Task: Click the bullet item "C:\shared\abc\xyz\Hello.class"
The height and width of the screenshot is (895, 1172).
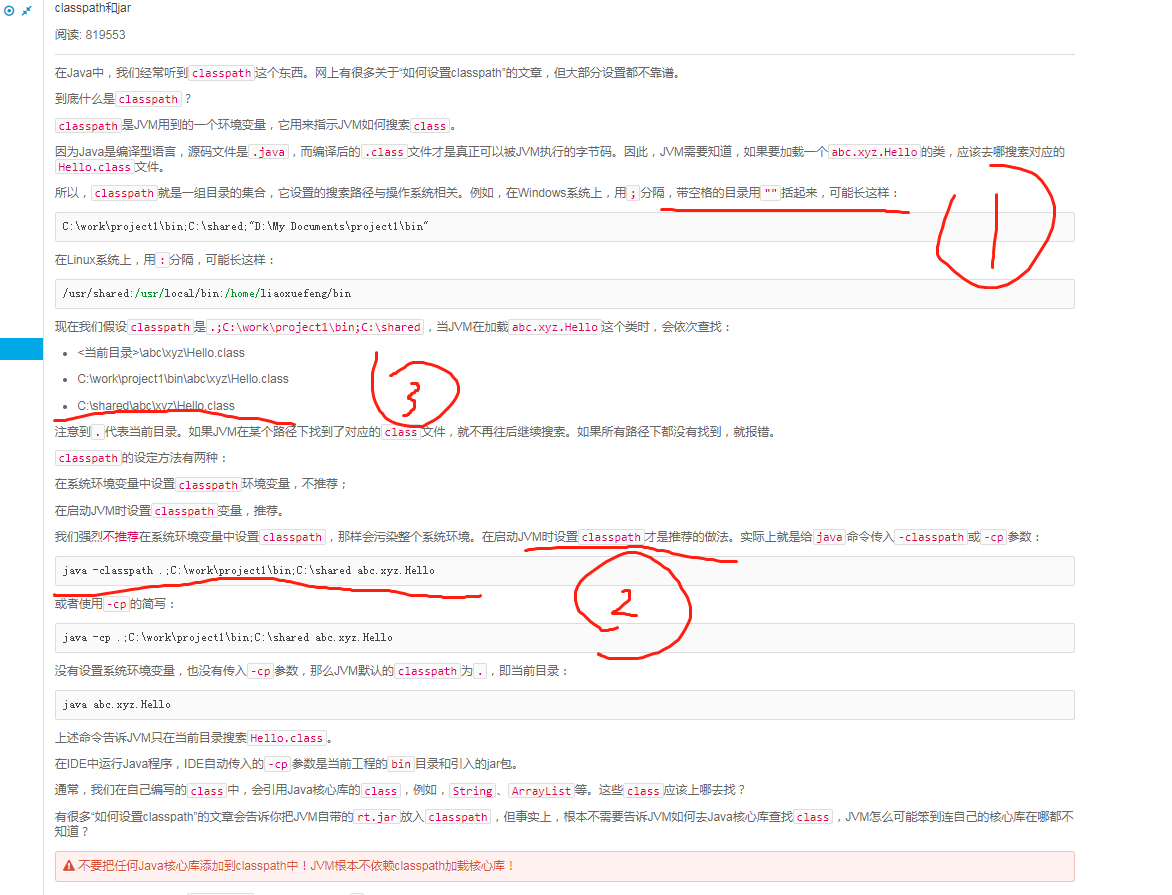Action: (x=155, y=405)
